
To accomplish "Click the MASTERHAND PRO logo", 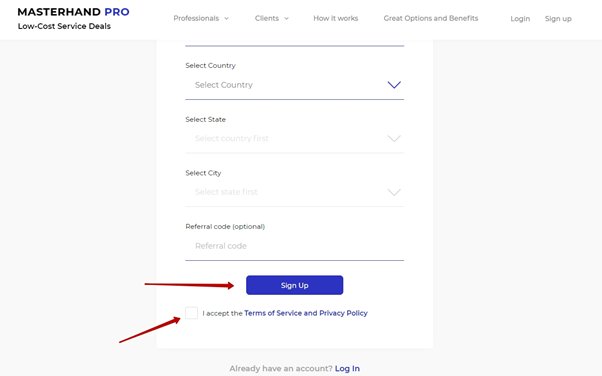I will click(73, 12).
